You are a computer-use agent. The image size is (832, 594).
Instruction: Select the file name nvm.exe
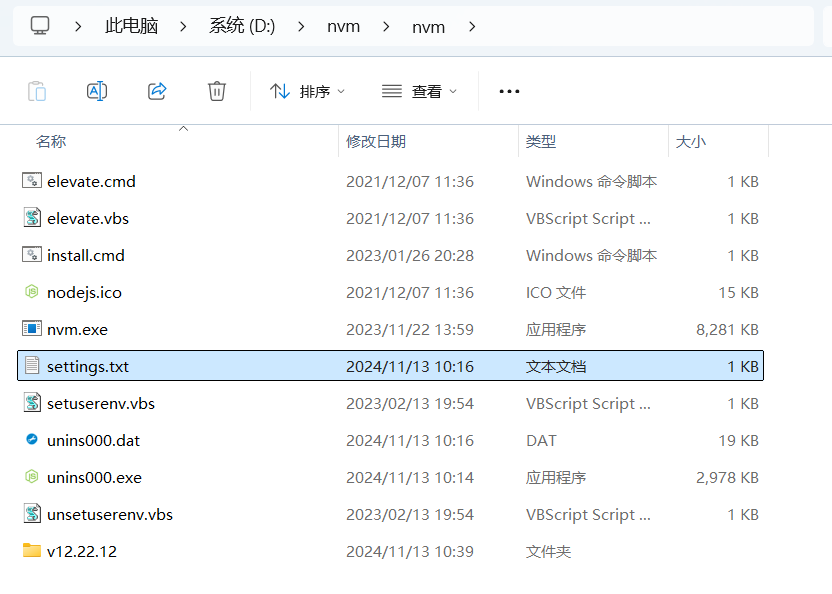click(77, 330)
